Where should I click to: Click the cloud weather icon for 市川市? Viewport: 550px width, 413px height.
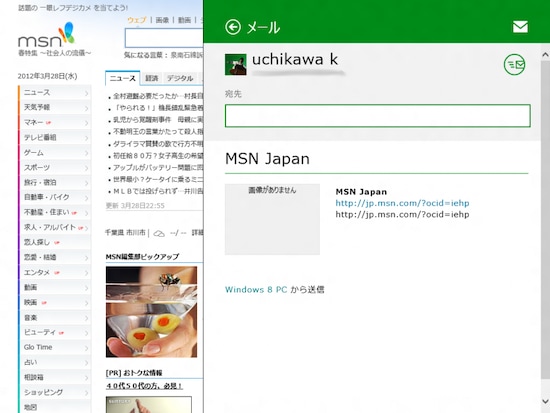coord(159,233)
